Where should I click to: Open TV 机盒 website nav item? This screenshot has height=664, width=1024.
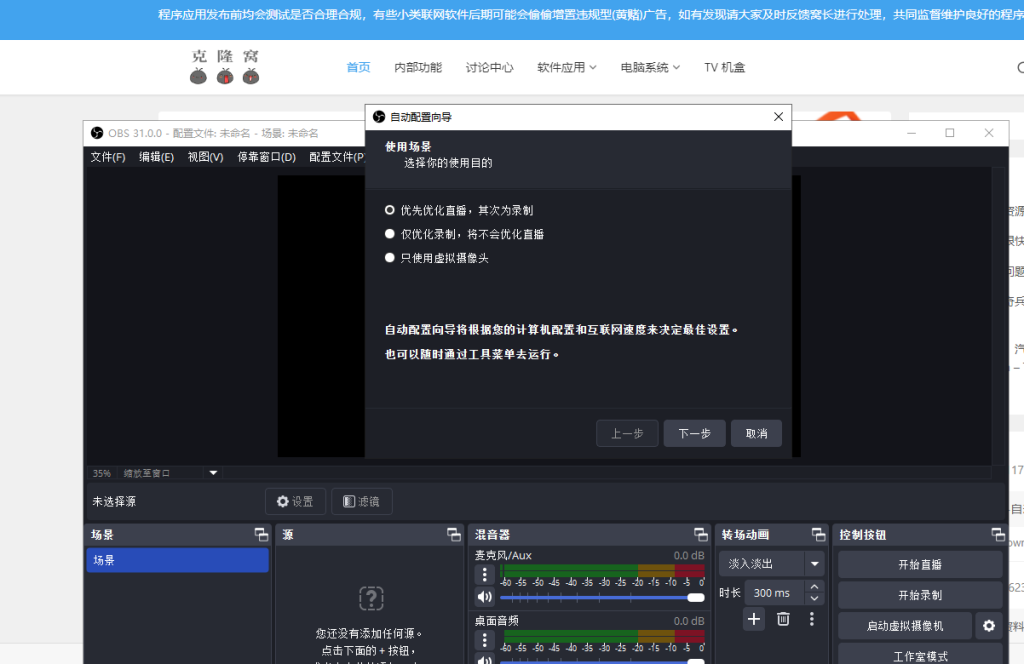click(724, 67)
